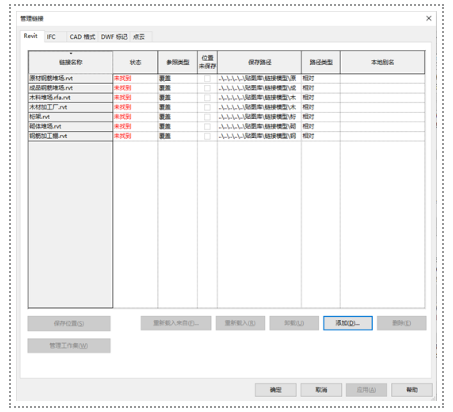The image size is (453, 412).
Task: Toggle 位置未保存 checkbox for 成品钢筋堆场.rvt
Action: pyautogui.click(x=207, y=88)
